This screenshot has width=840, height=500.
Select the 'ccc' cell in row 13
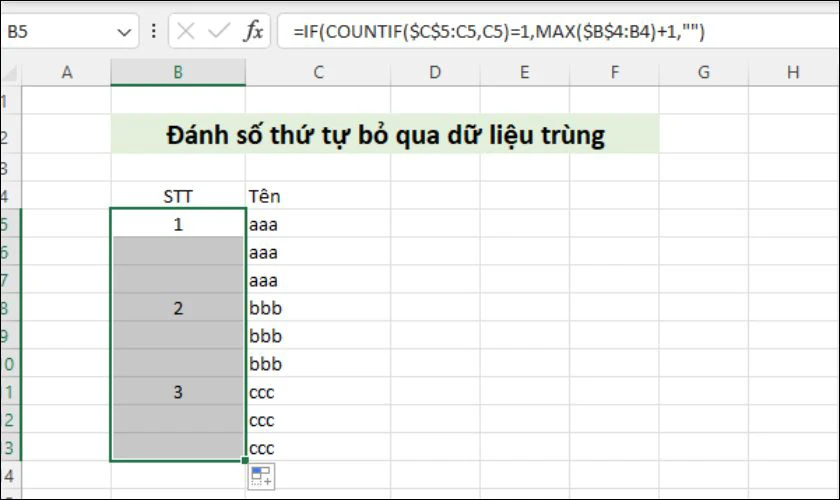coord(318,447)
